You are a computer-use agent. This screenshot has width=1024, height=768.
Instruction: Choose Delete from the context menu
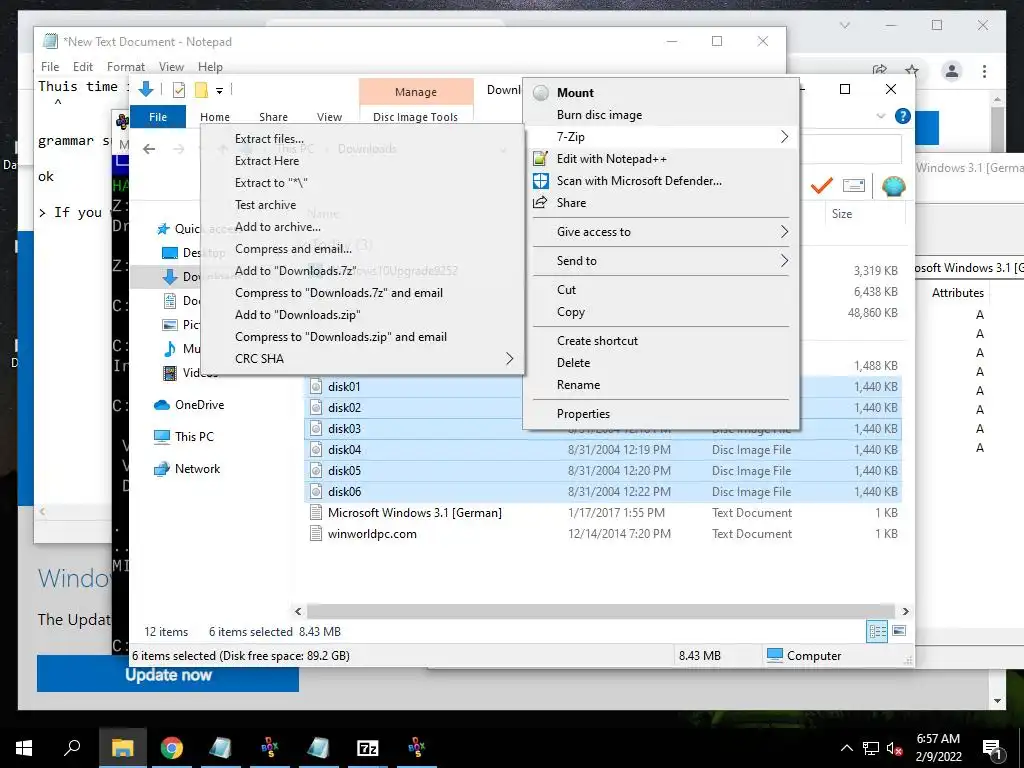coord(661,363)
